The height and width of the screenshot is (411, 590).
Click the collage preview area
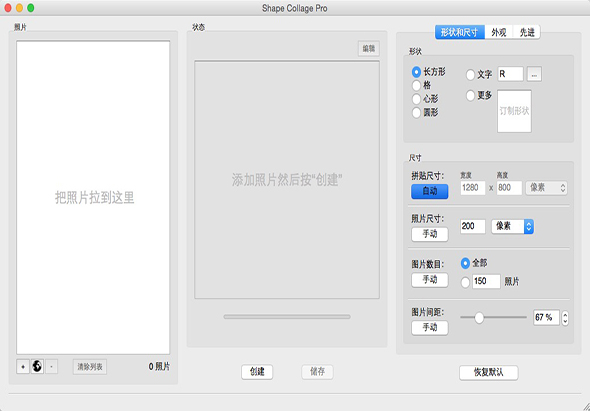tap(287, 180)
